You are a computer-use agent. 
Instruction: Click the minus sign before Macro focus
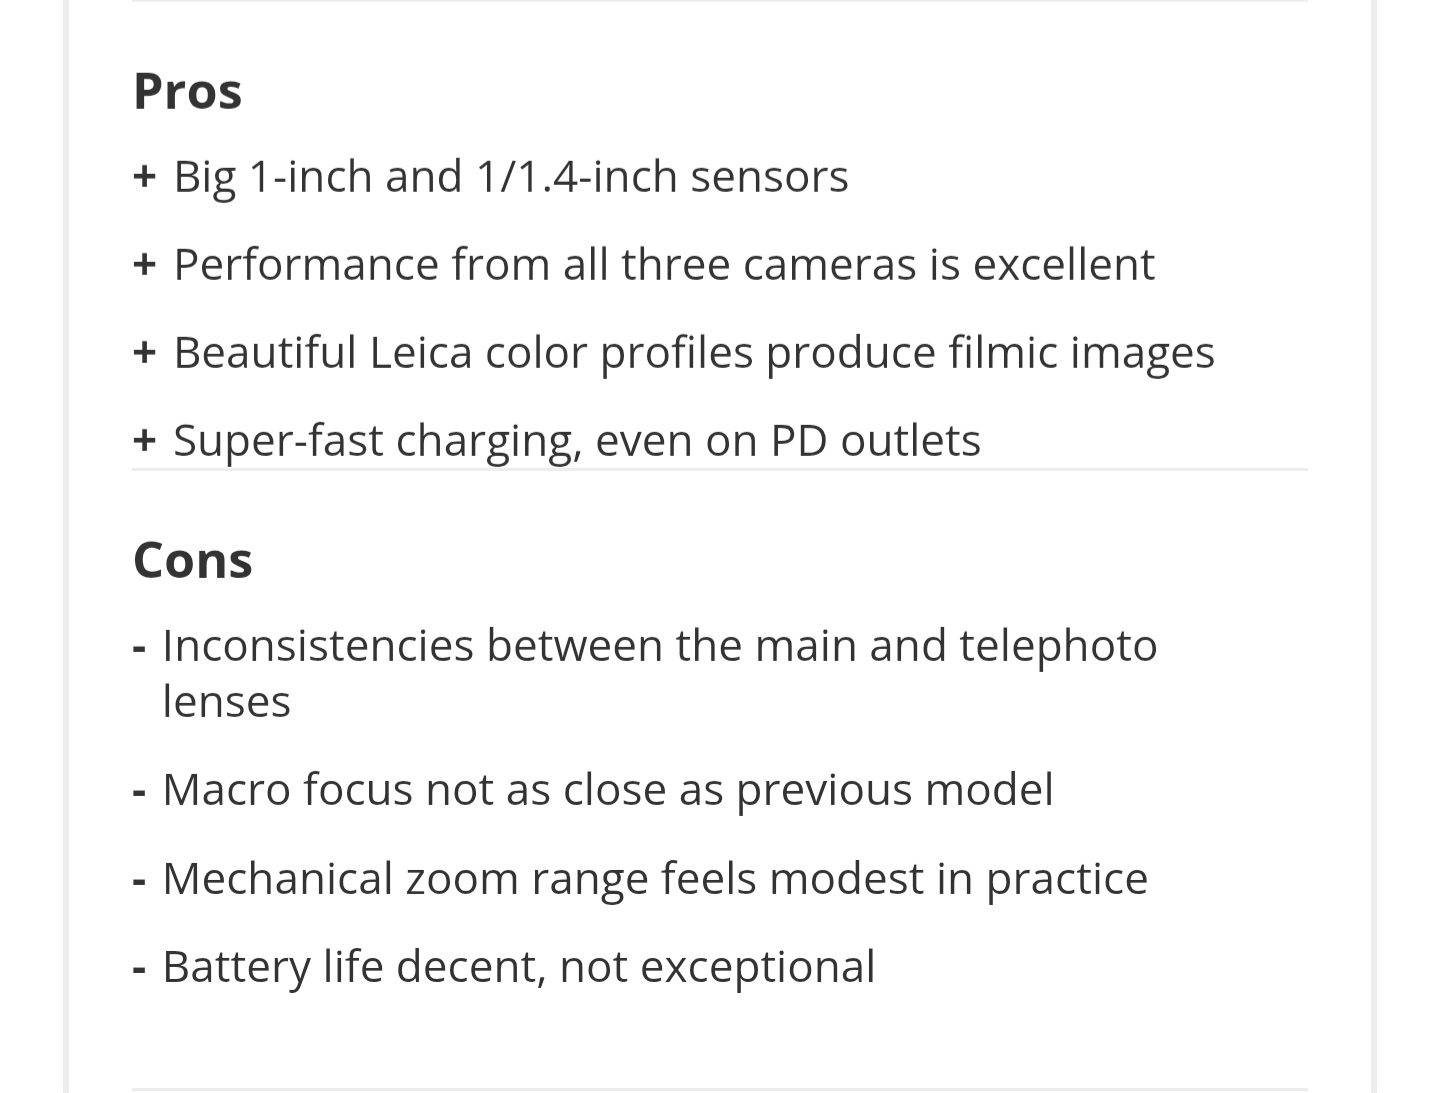coord(140,792)
